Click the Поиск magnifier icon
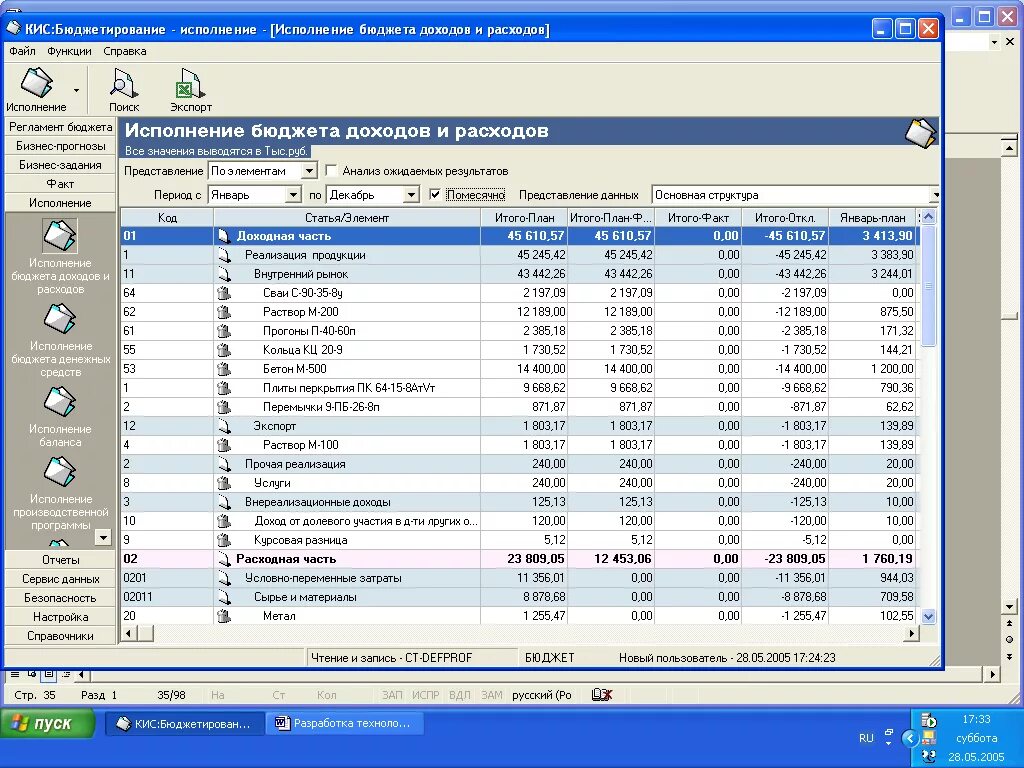1024x768 pixels. (123, 83)
